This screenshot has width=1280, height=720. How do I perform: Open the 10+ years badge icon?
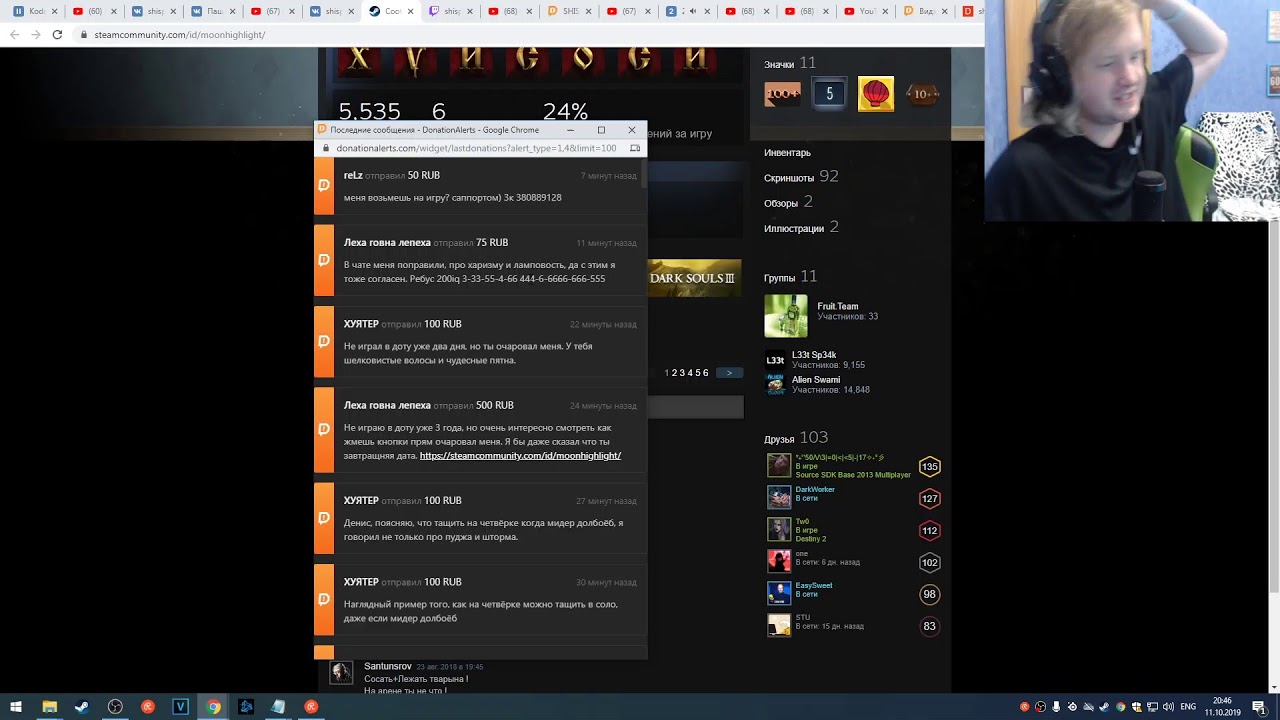click(922, 94)
